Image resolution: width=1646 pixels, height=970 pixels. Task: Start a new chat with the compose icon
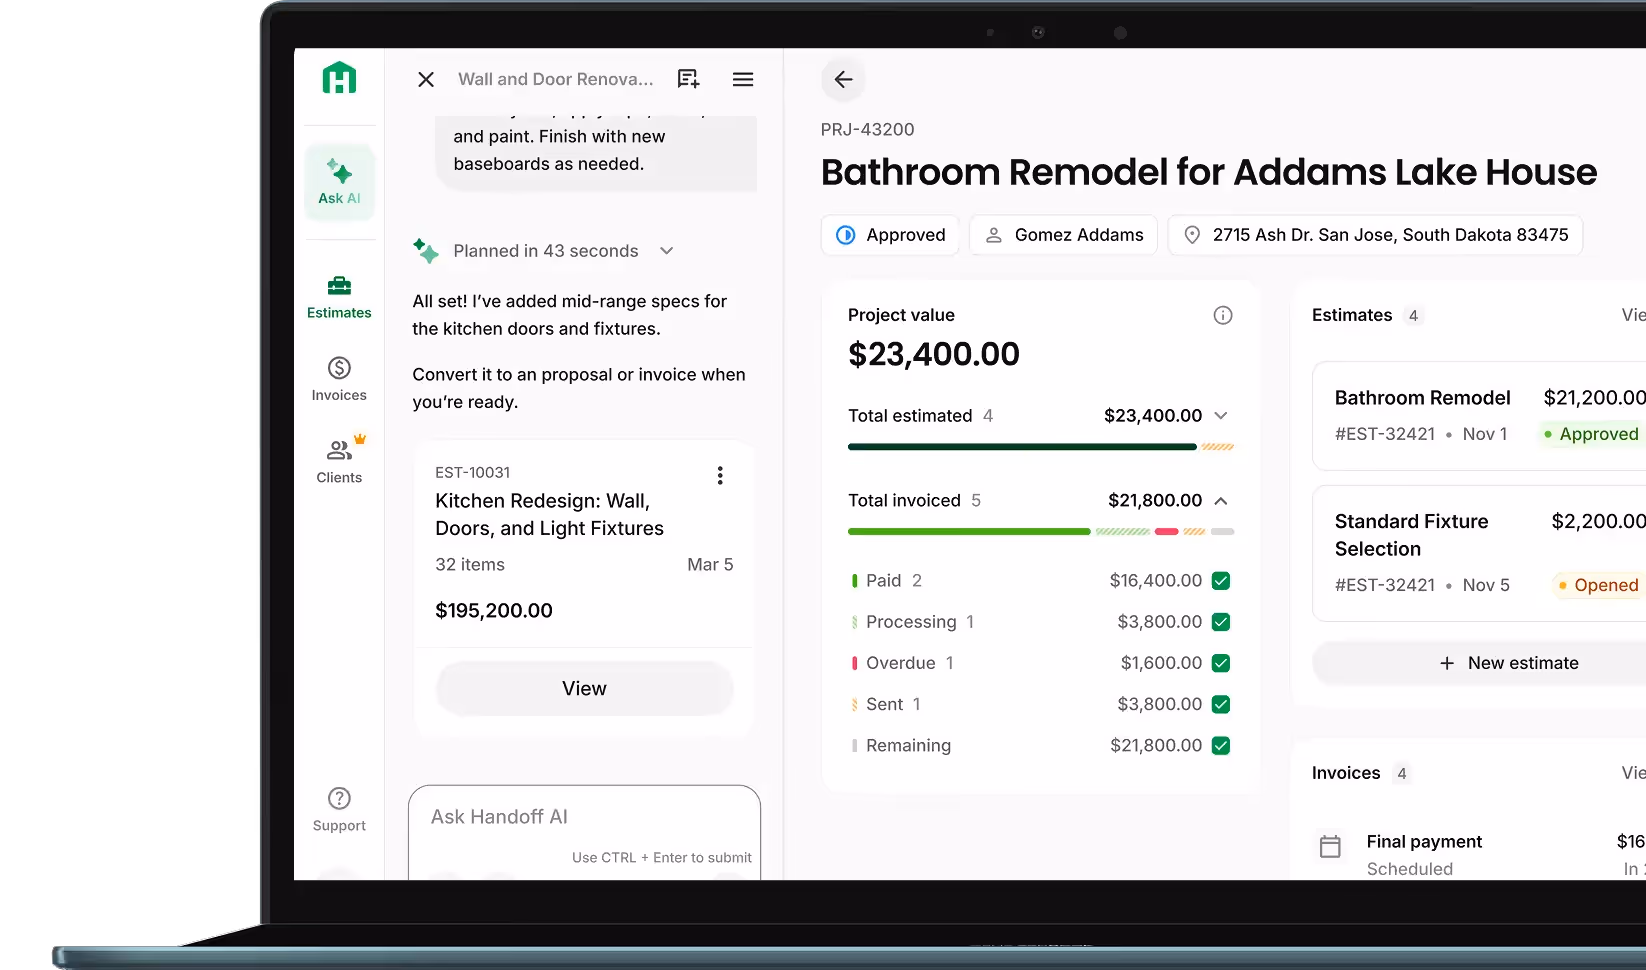tap(688, 79)
